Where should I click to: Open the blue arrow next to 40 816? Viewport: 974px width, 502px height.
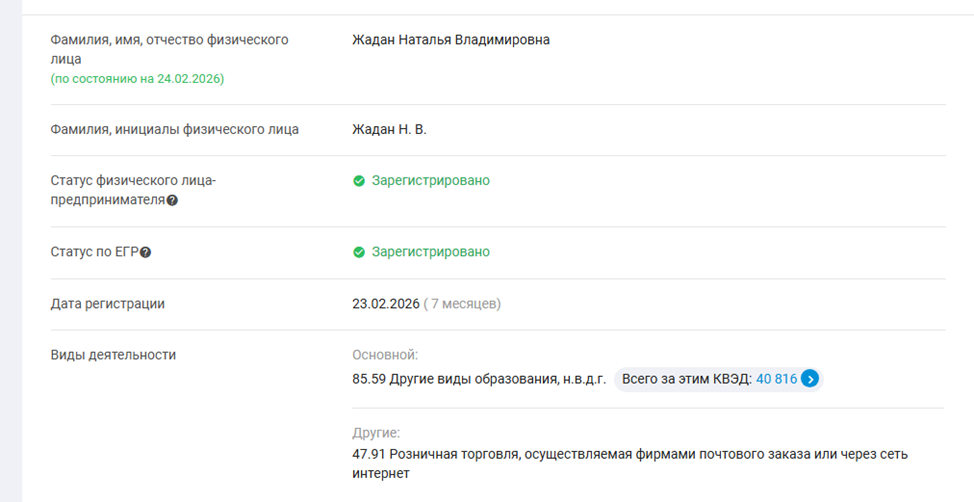click(x=809, y=378)
